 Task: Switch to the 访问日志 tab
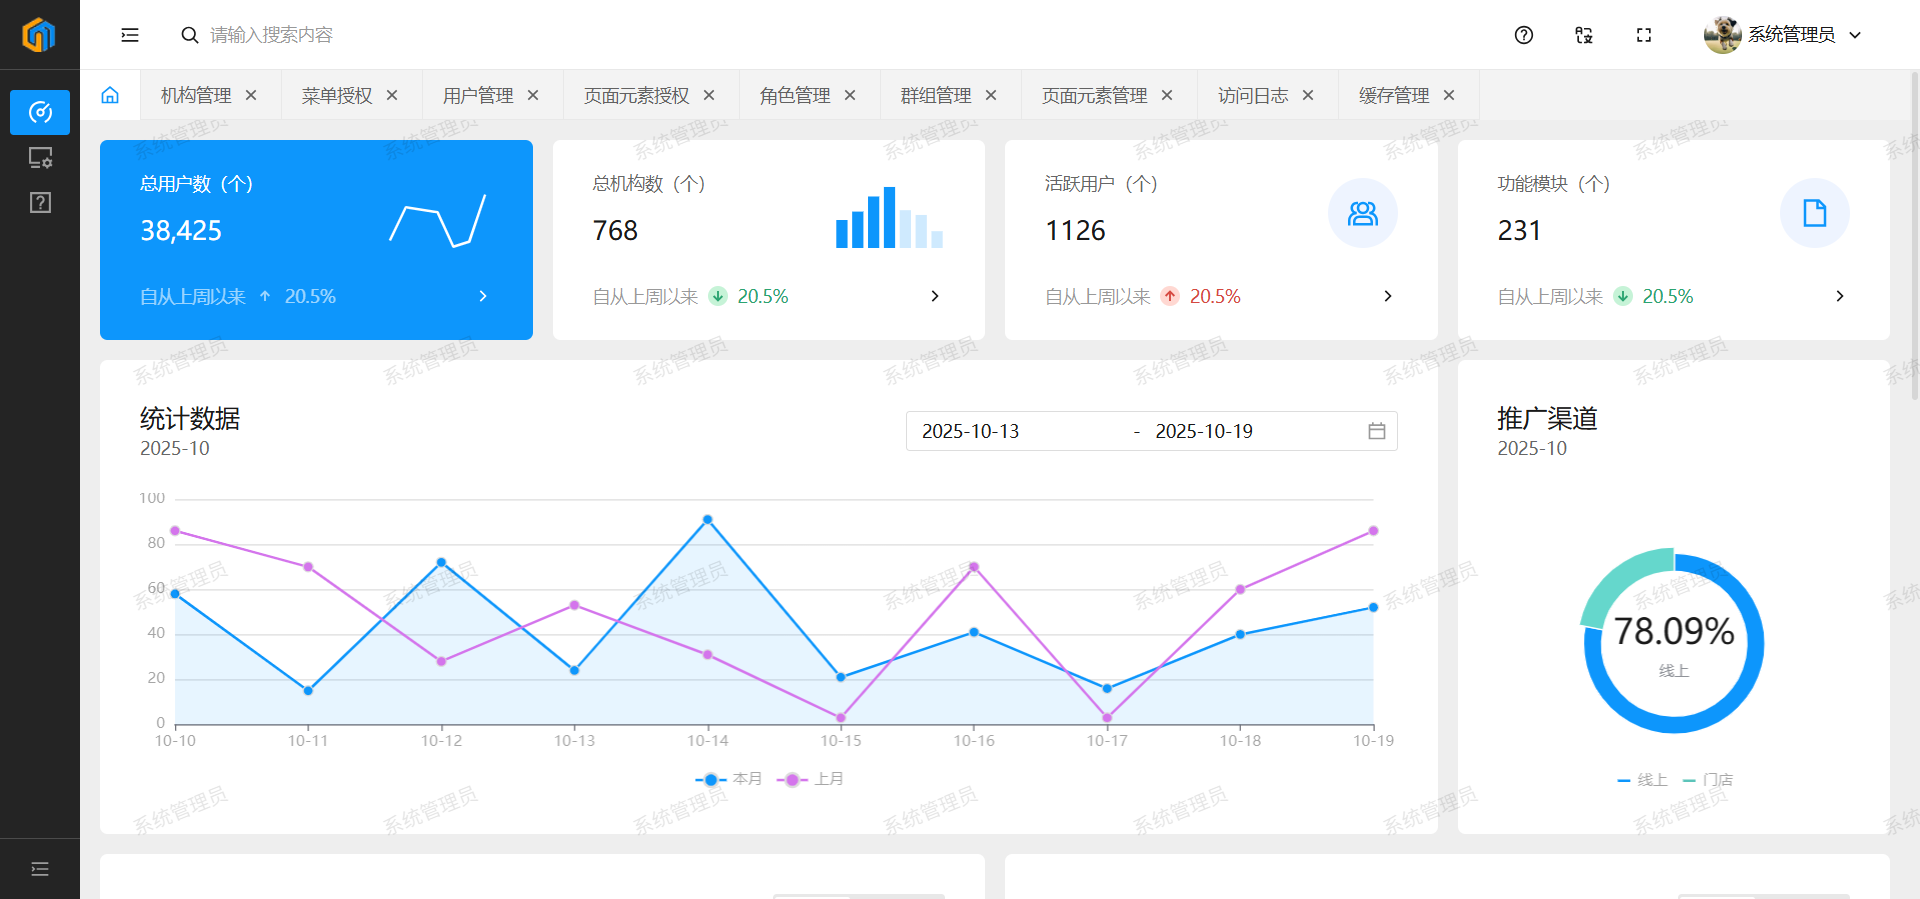point(1252,95)
